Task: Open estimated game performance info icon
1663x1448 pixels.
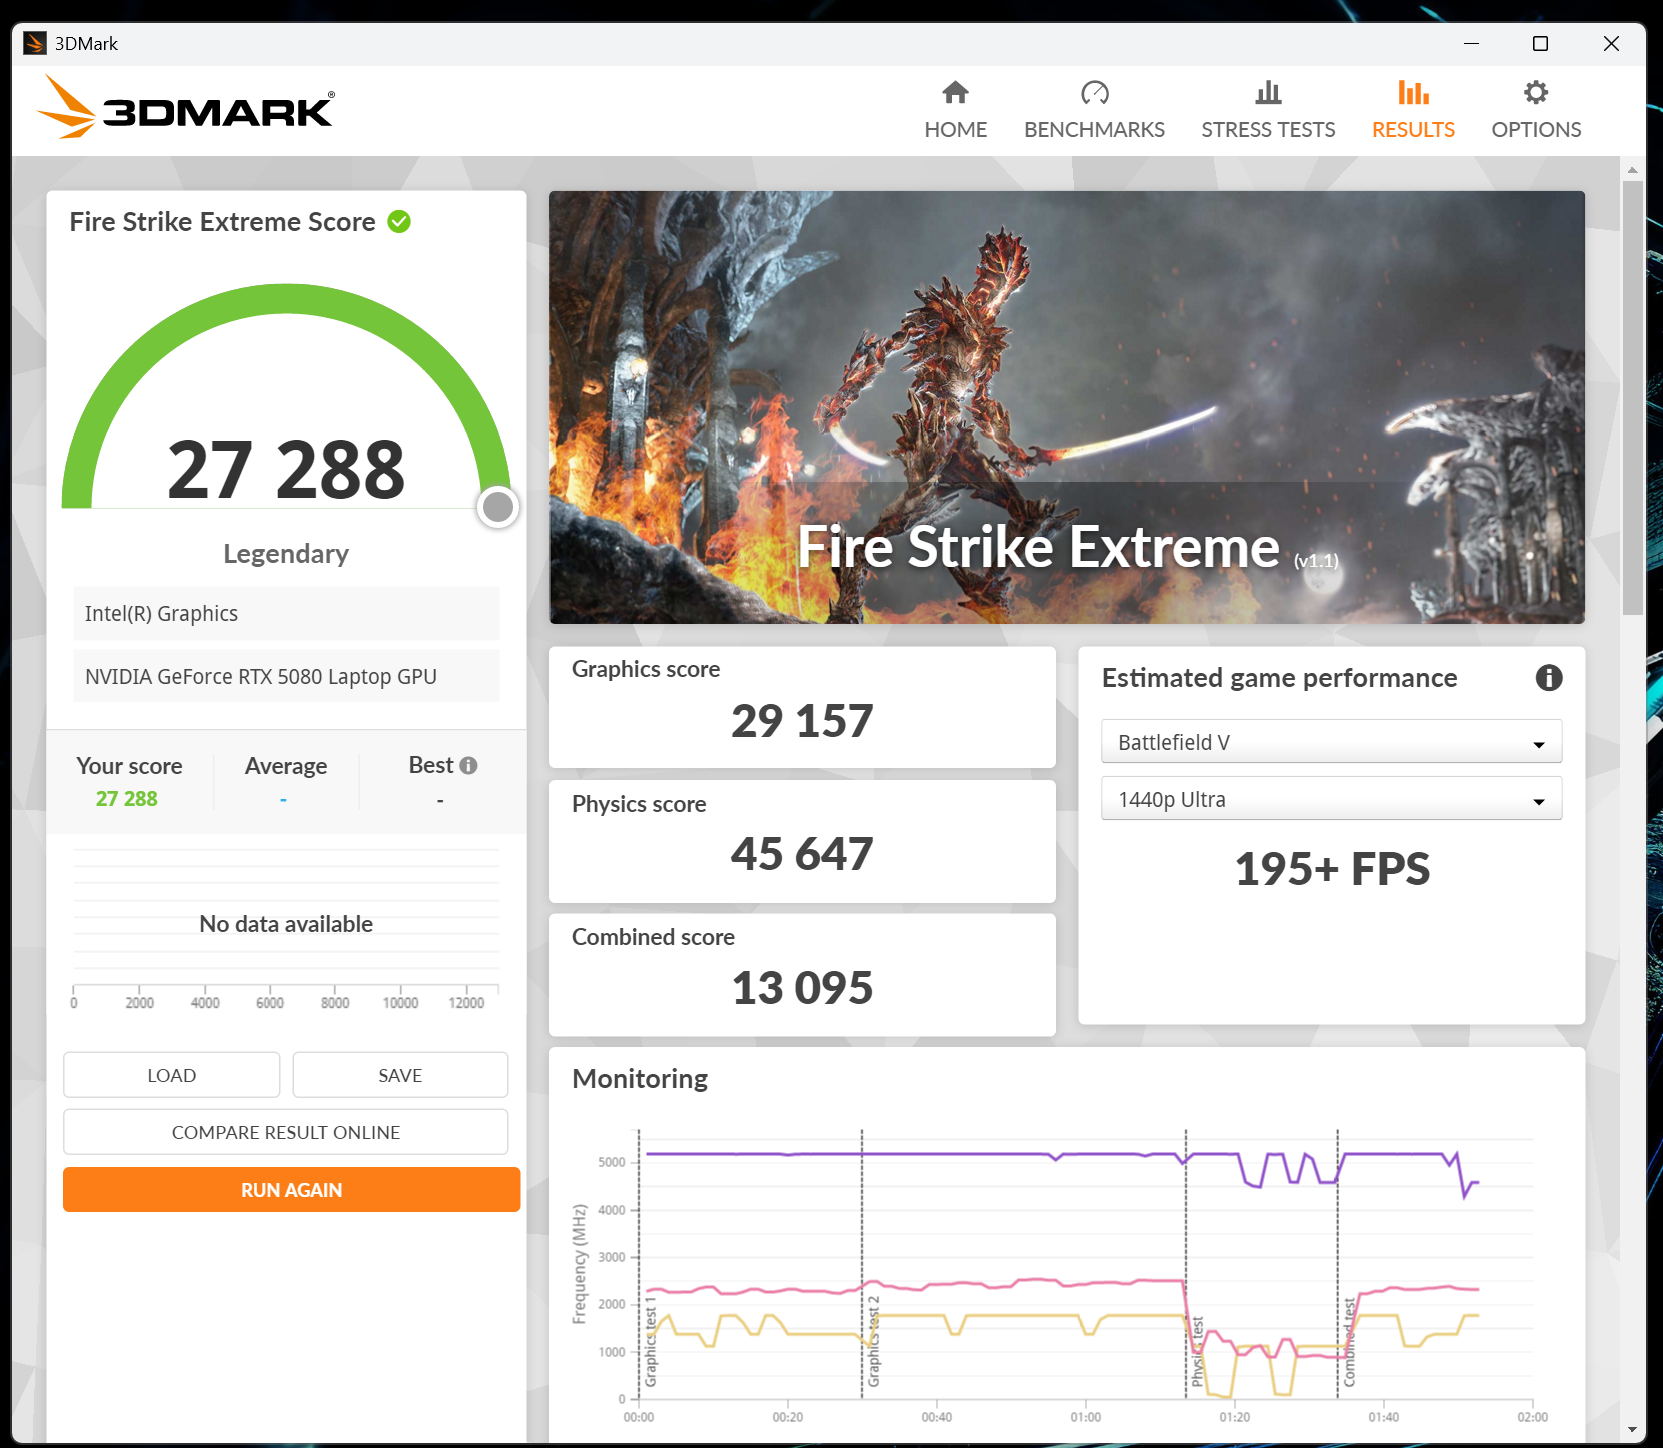Action: (x=1549, y=678)
